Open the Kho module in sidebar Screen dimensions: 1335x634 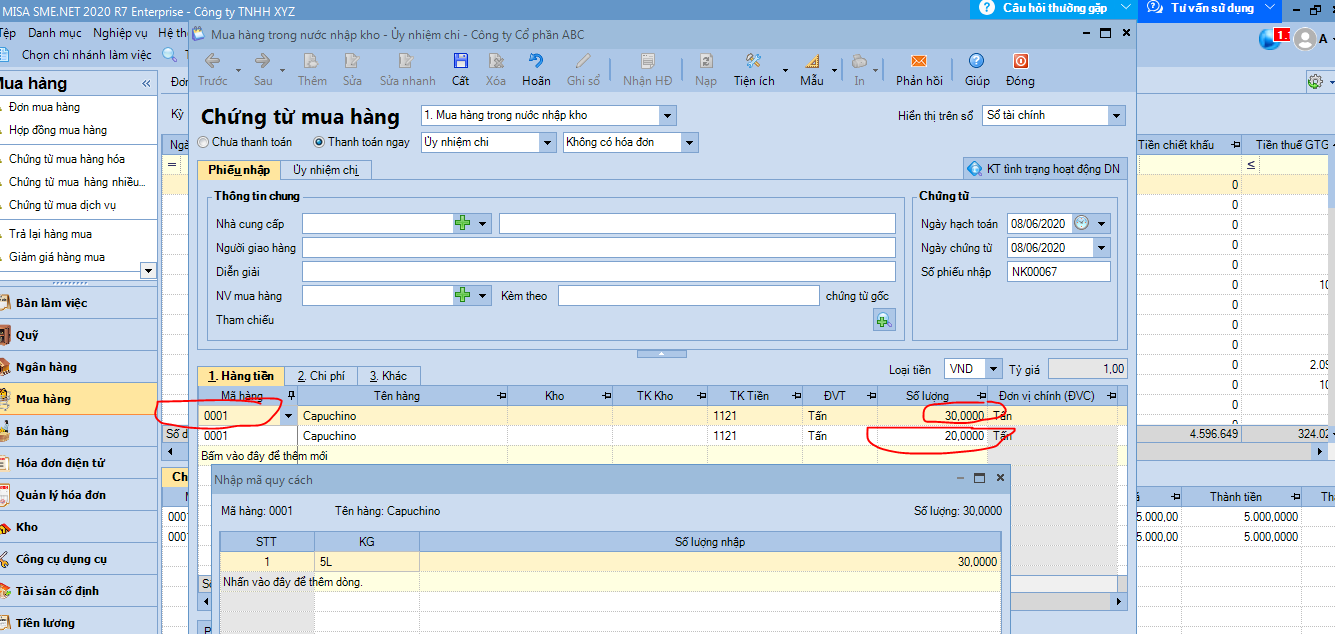point(78,527)
